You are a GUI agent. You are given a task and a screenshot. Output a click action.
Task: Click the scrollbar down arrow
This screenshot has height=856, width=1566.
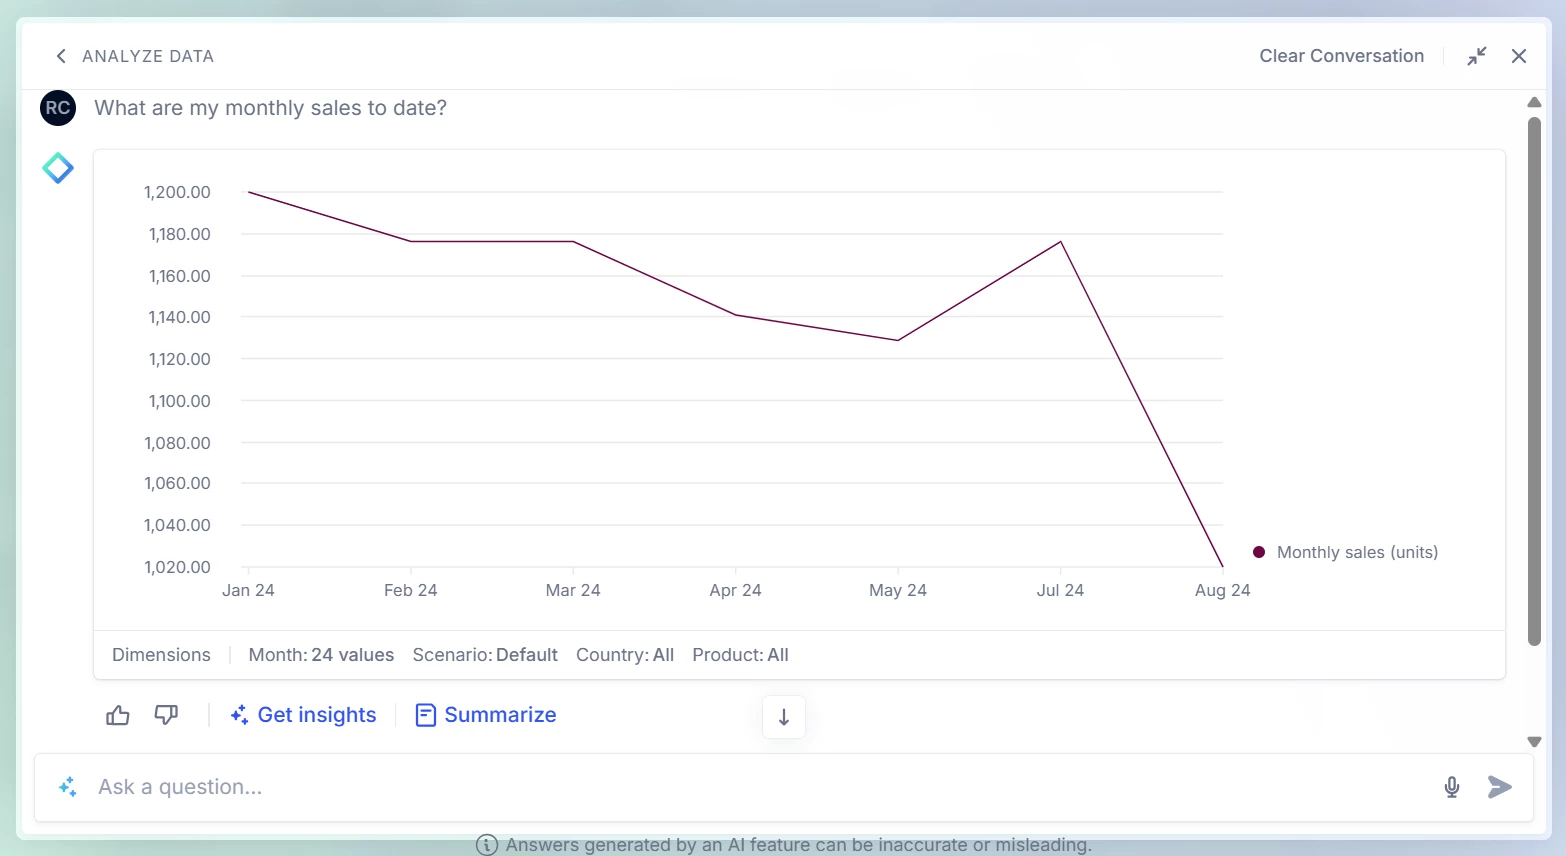[x=1534, y=742]
